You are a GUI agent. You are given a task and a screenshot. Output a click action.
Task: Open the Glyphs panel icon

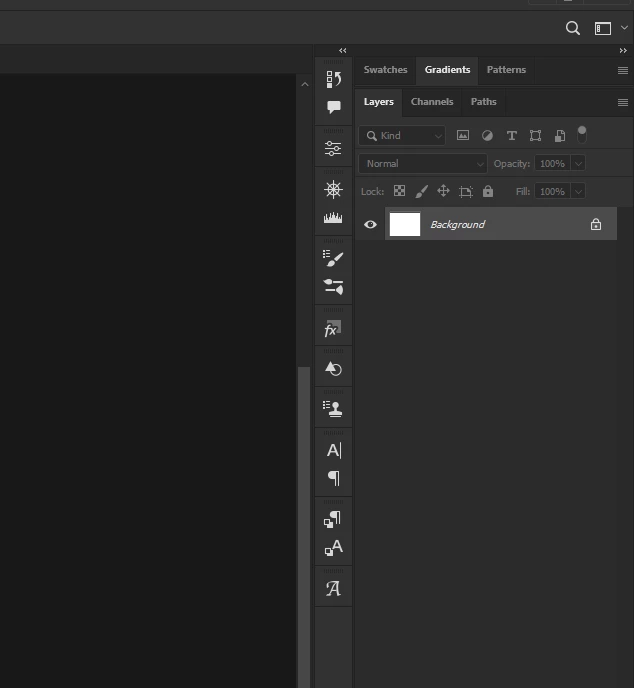pos(333,588)
